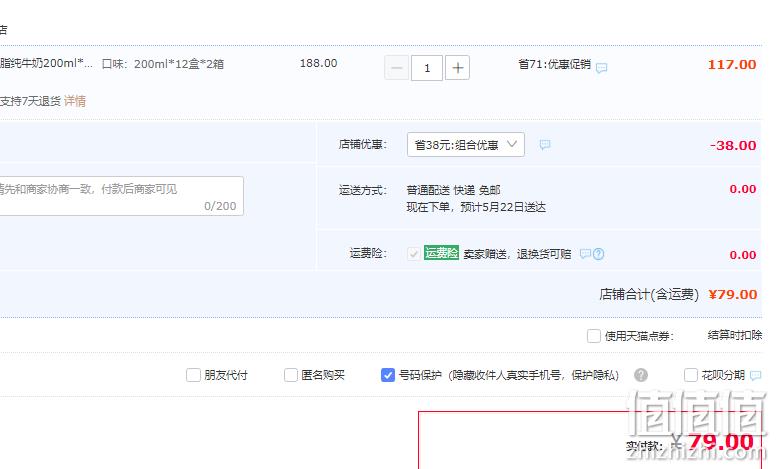Screen dimensions: 776x469
Task: Enable the 花呗分期 checkbox
Action: [691, 375]
